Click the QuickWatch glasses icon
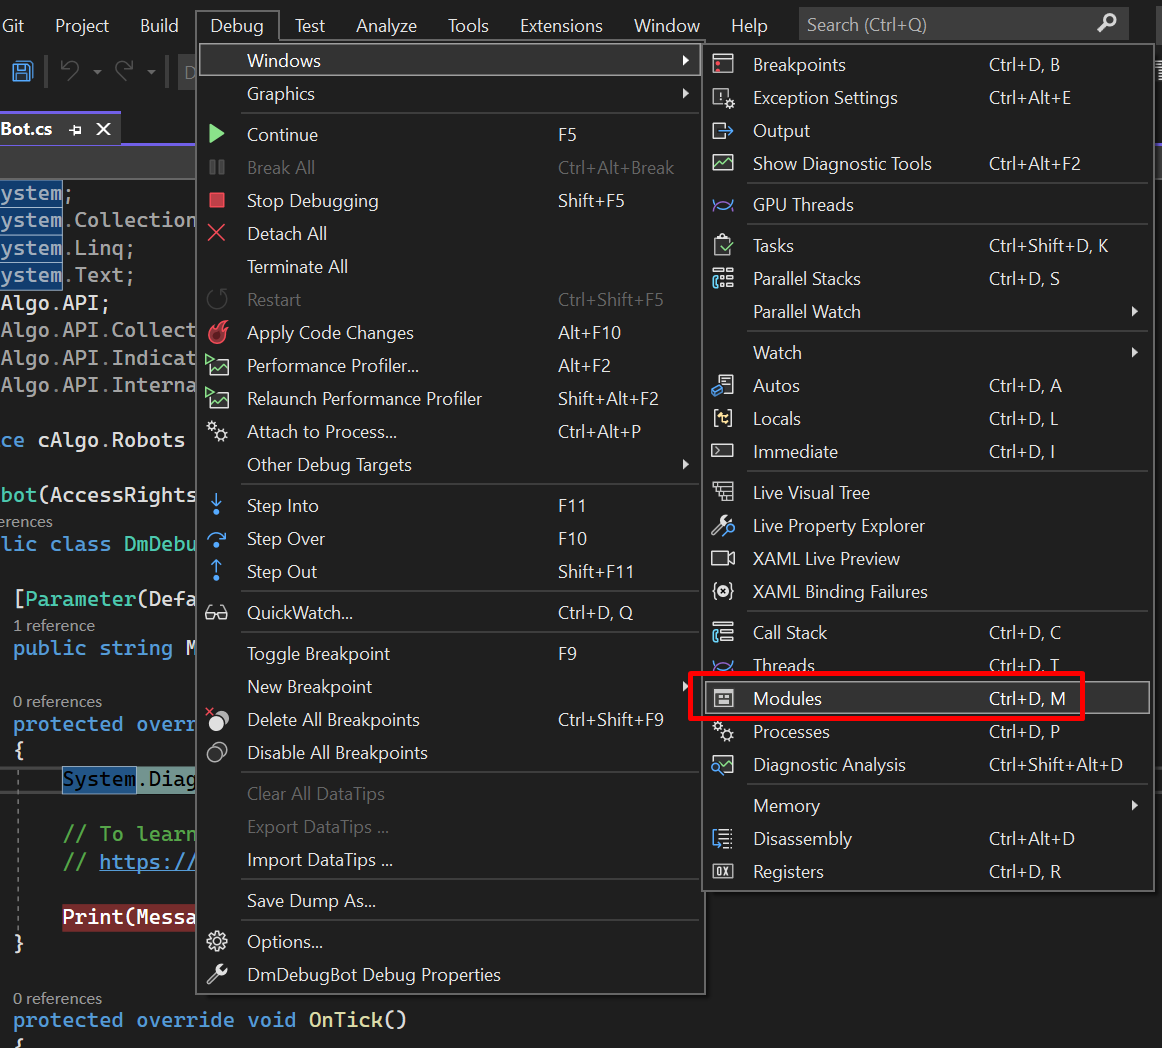The height and width of the screenshot is (1048, 1162). [216, 613]
